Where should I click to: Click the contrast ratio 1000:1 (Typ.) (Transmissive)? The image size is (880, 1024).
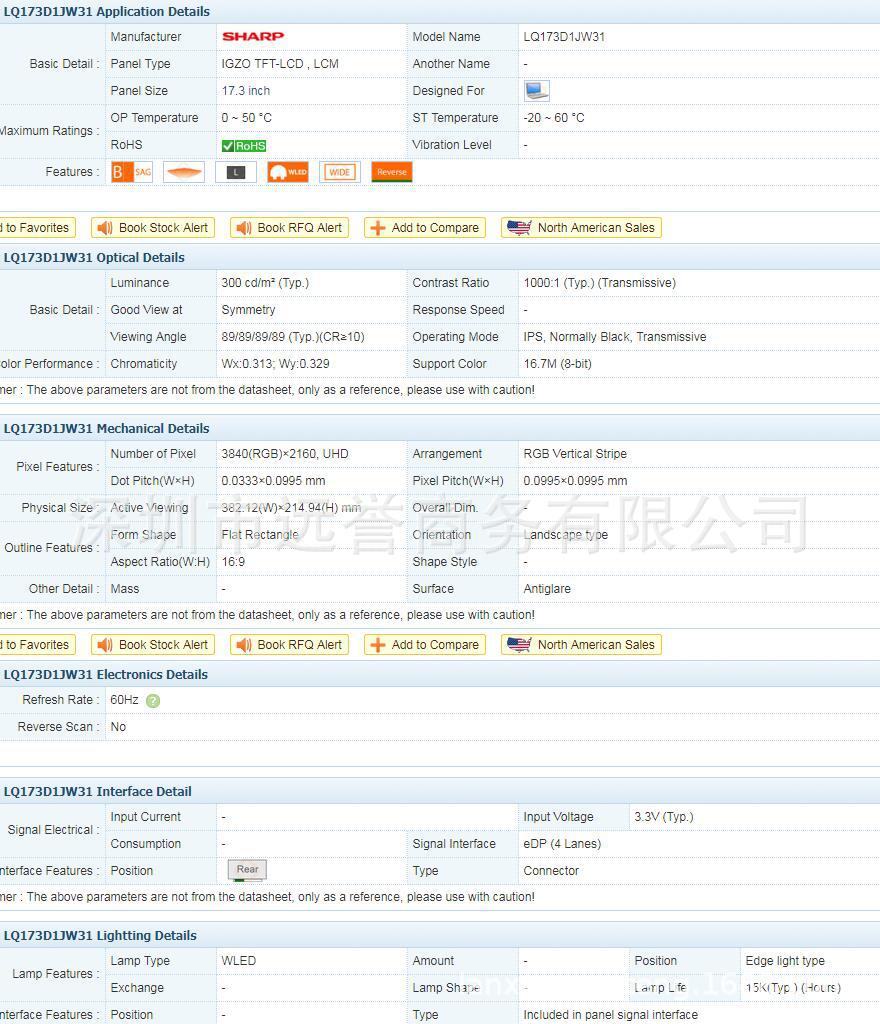click(x=600, y=283)
